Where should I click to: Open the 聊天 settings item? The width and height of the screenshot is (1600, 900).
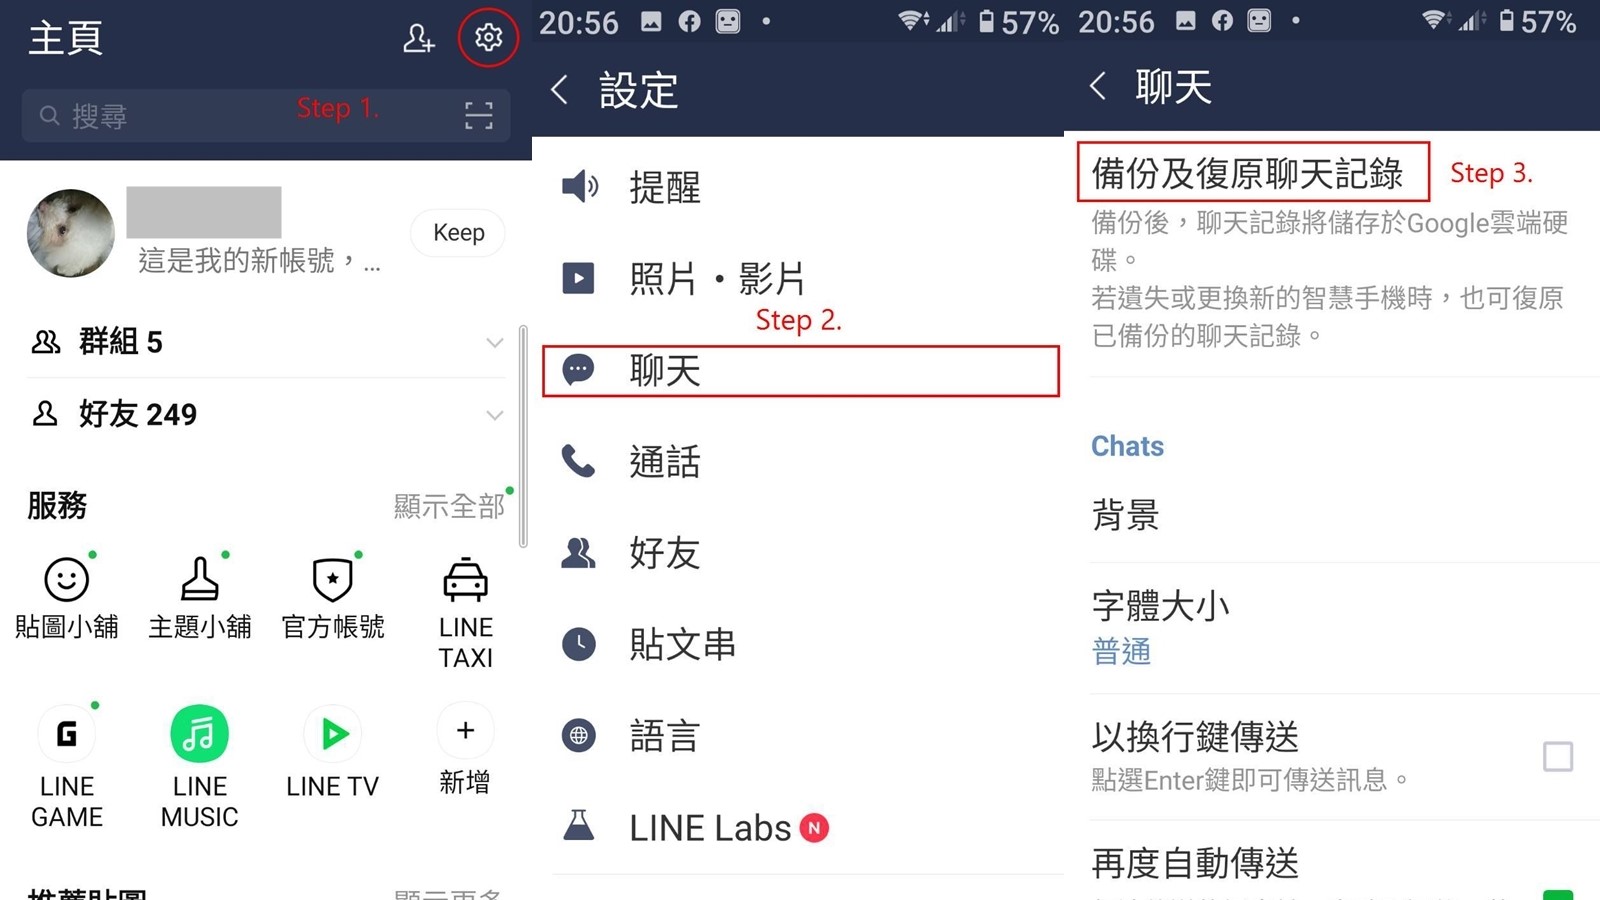(800, 371)
